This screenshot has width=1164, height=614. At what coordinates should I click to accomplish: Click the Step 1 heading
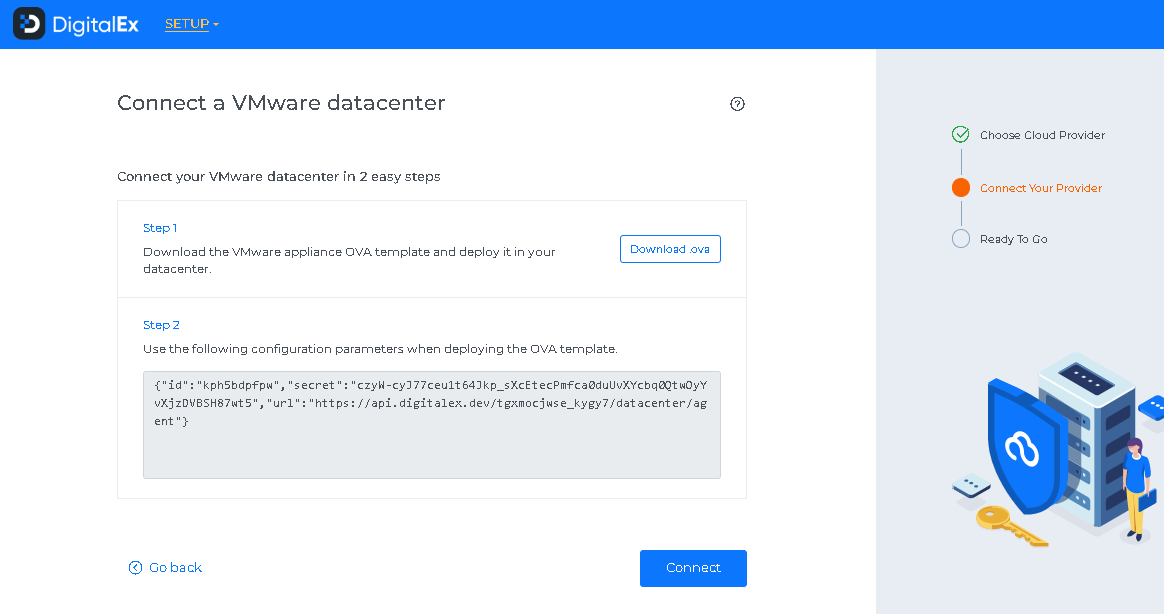pyautogui.click(x=160, y=228)
